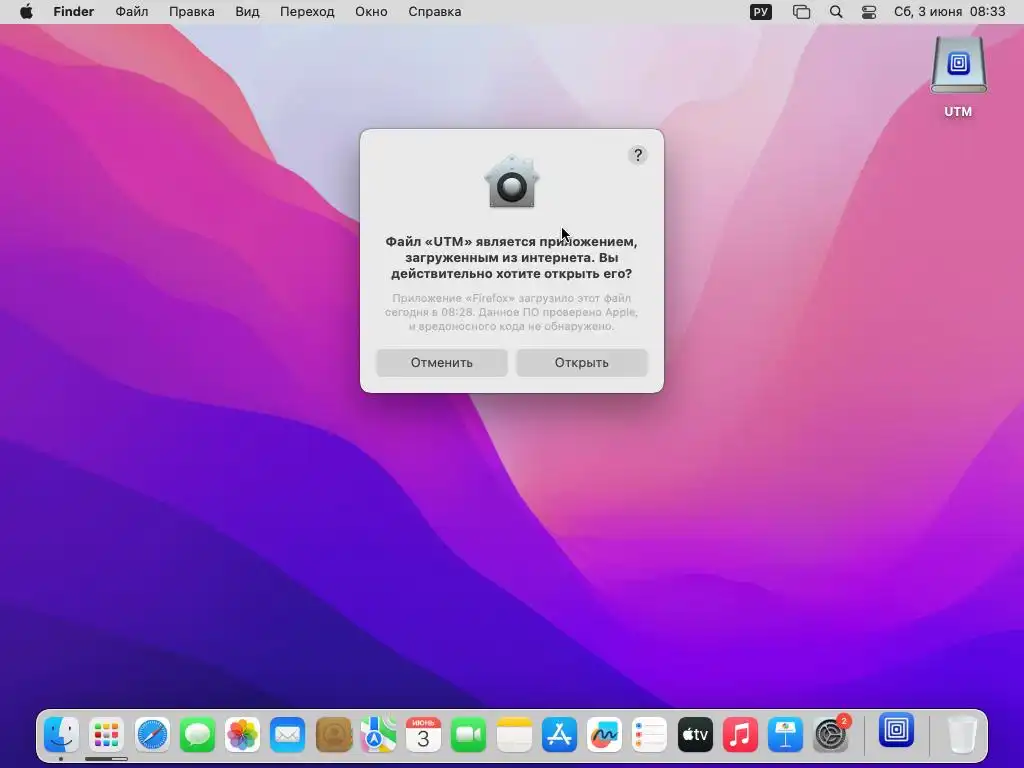
Task: Open the Правка menu
Action: (x=191, y=12)
